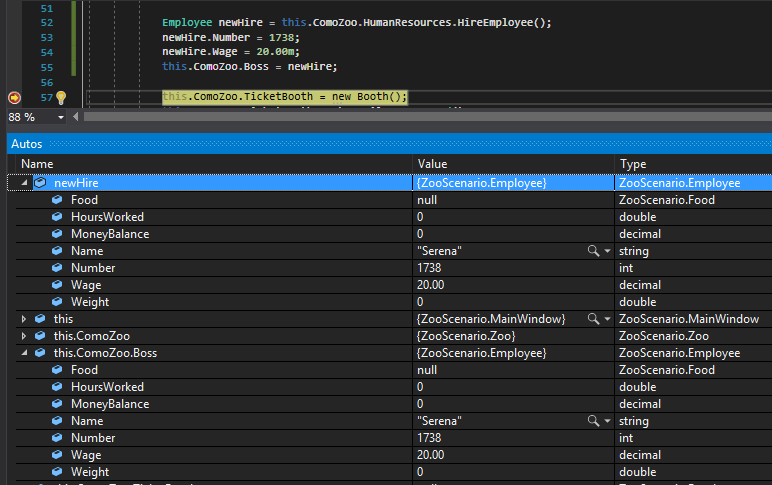Collapse the this.ComoZoo.Boss node
772x485 pixels.
[24, 353]
